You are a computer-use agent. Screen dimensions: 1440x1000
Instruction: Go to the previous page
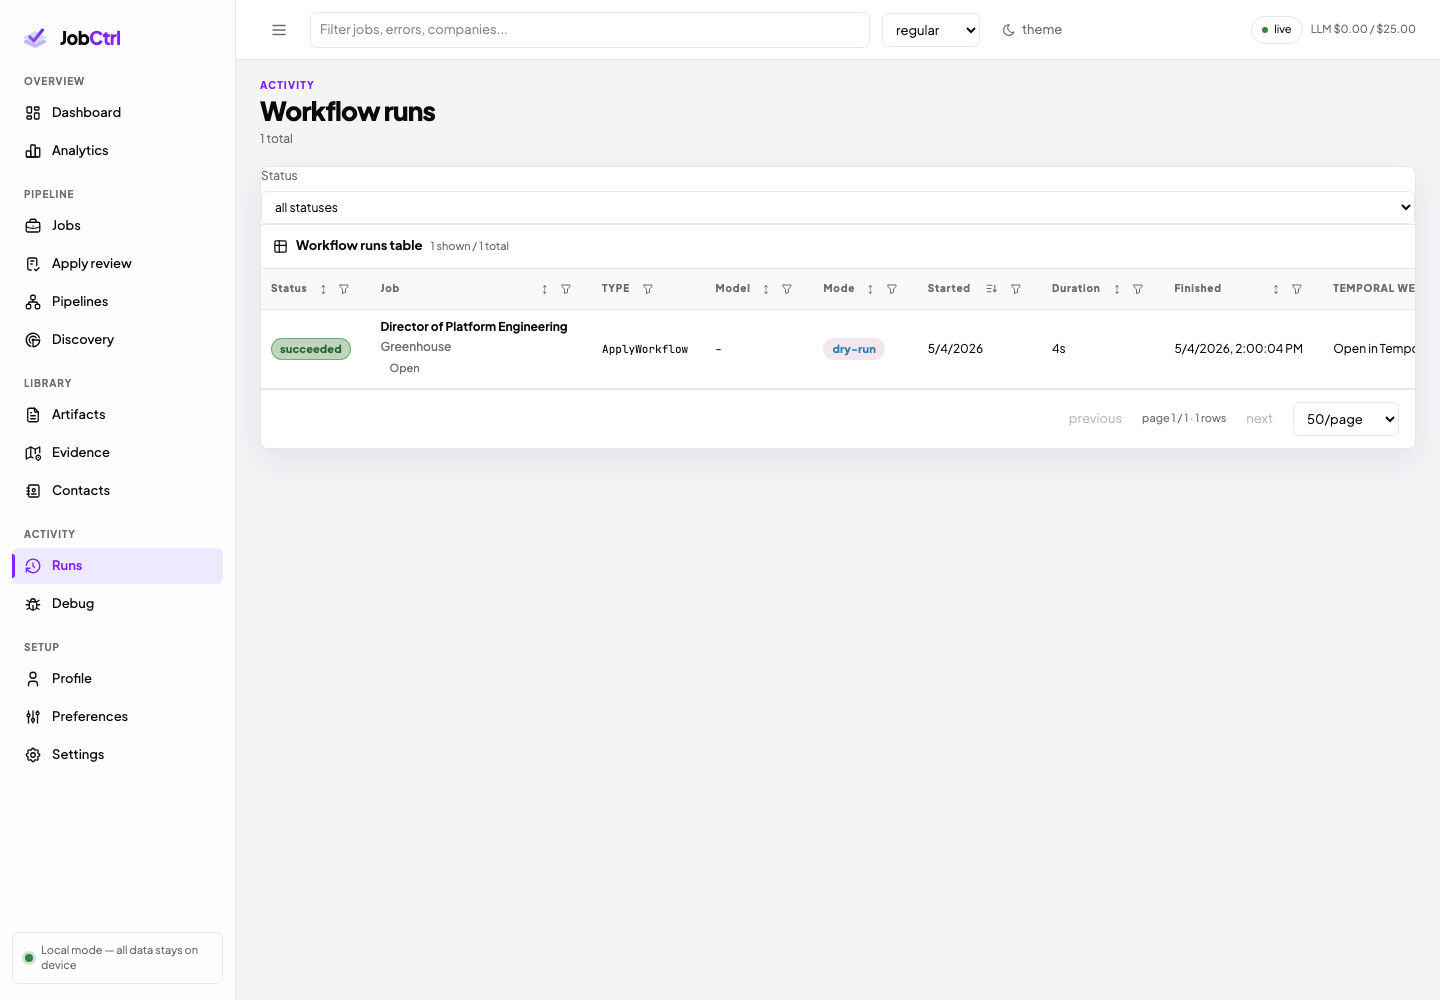click(x=1095, y=419)
